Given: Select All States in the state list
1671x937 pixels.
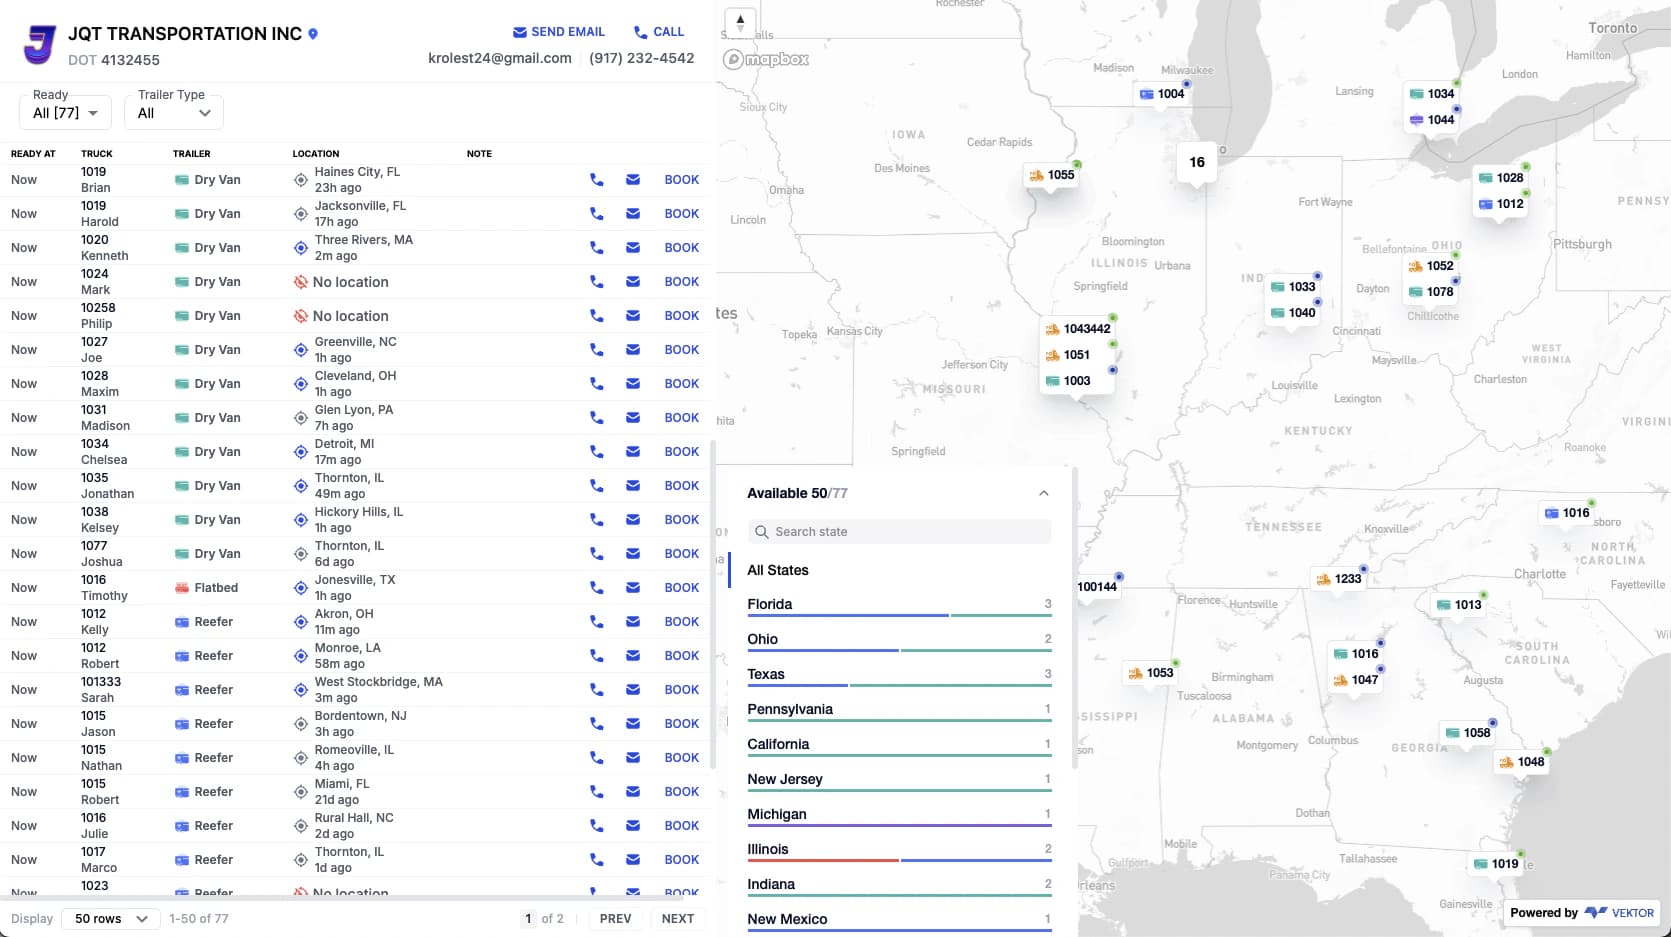Looking at the screenshot, I should pyautogui.click(x=778, y=570).
